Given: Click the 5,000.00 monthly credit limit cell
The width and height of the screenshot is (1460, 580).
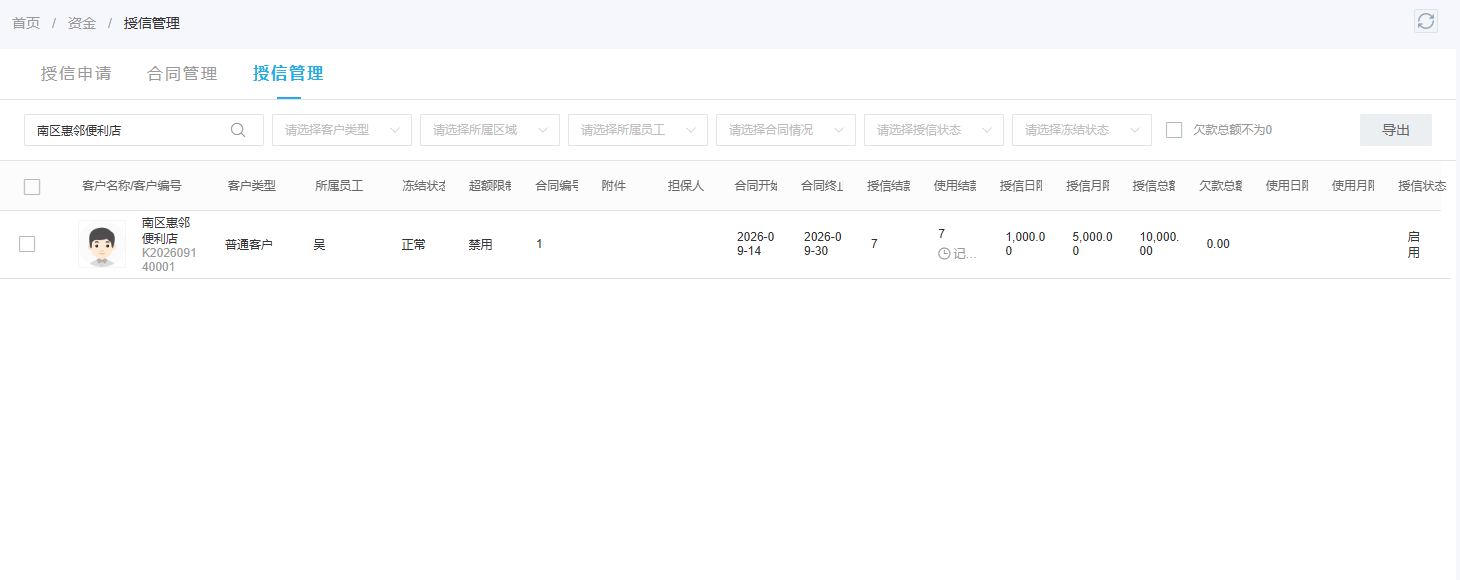Looking at the screenshot, I should click(x=1092, y=244).
